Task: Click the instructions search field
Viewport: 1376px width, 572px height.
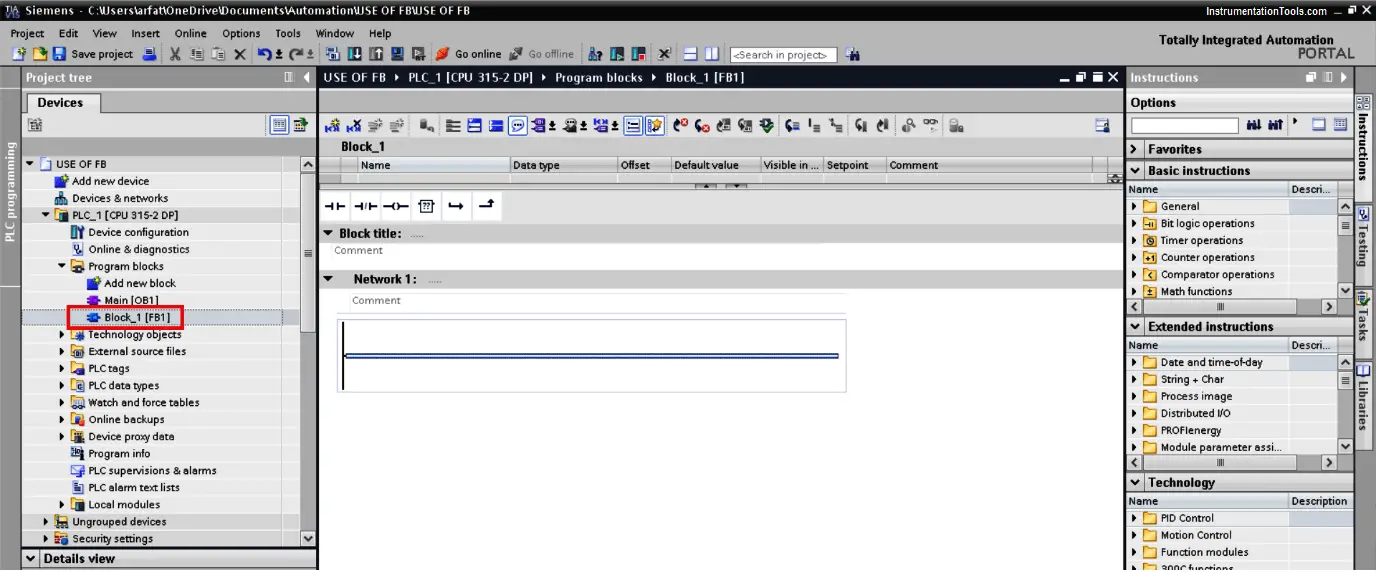Action: 1184,125
